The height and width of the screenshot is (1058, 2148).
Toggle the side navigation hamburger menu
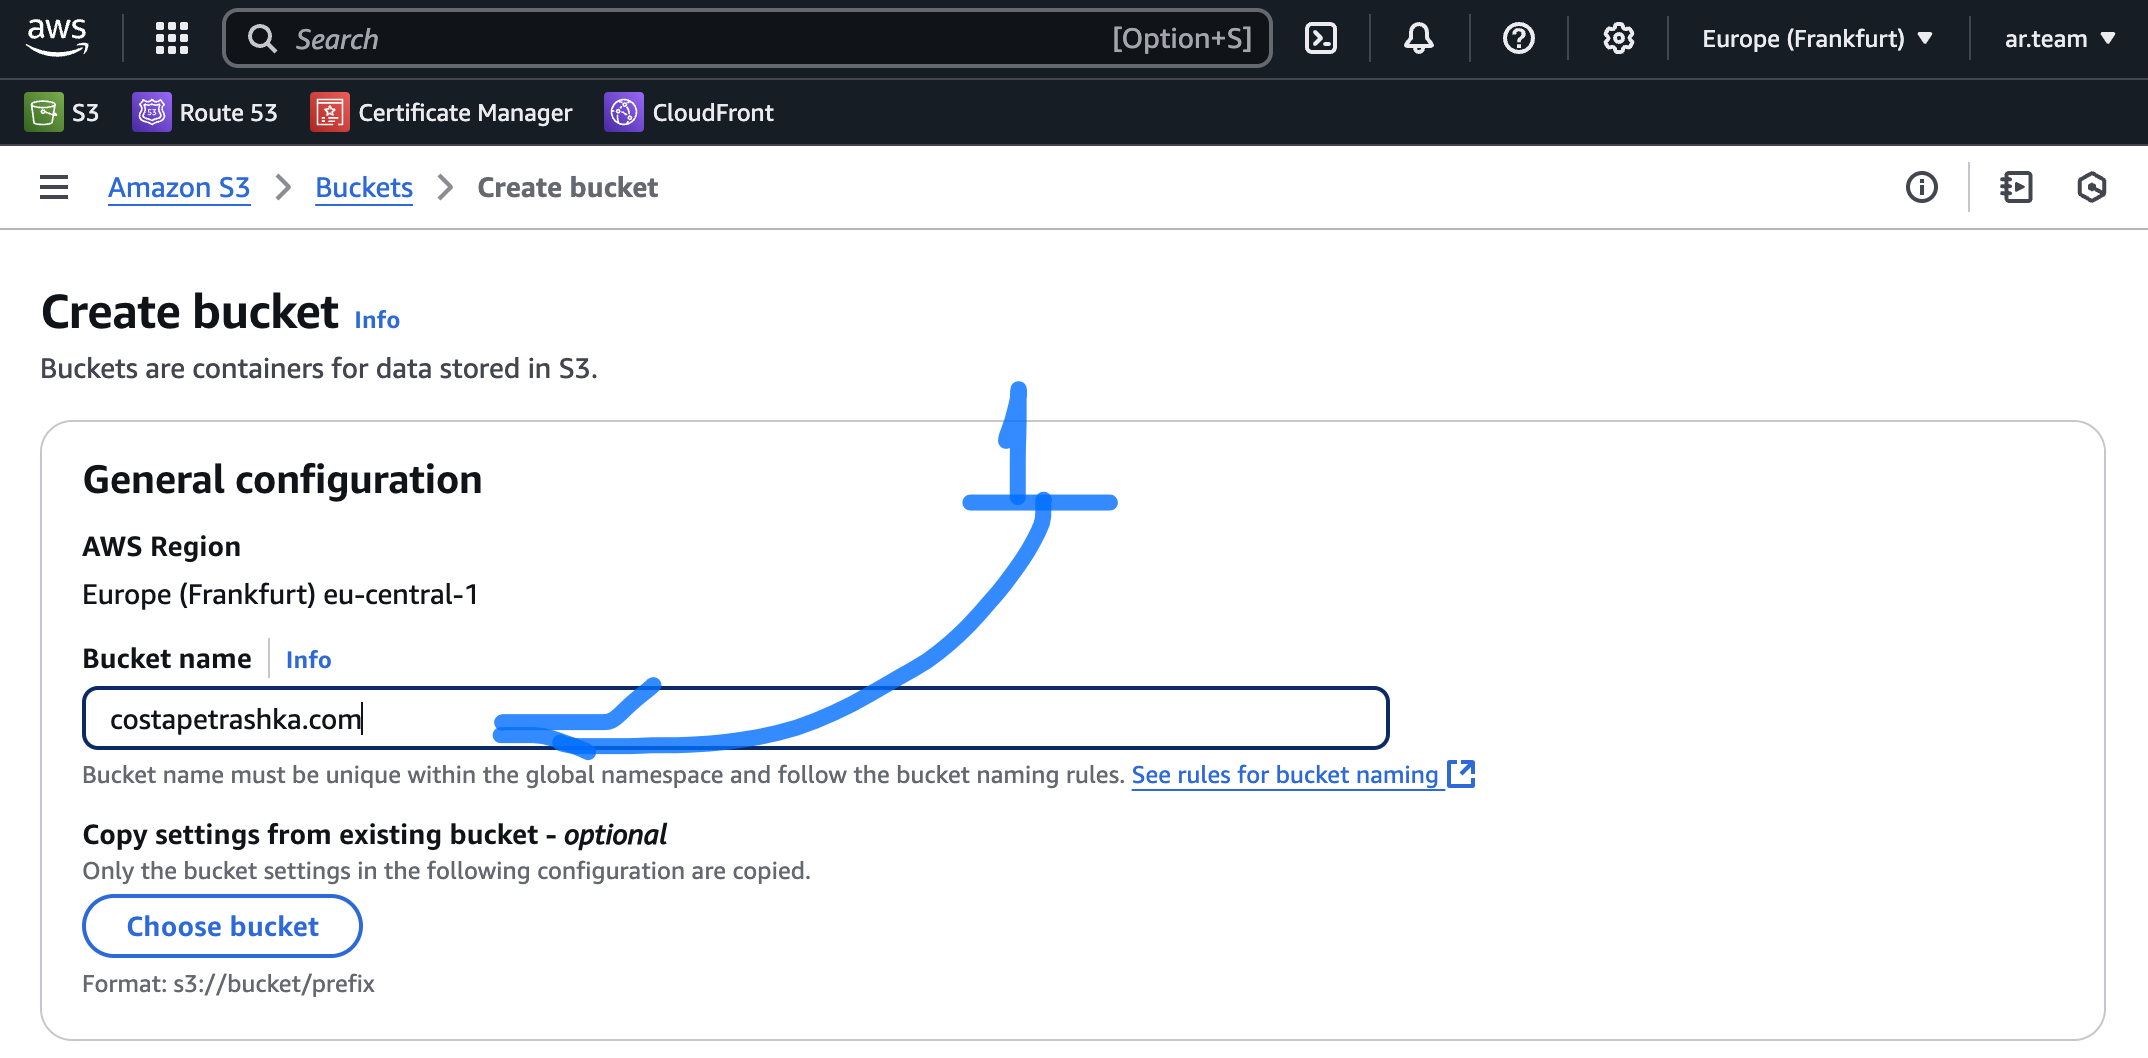coord(54,187)
